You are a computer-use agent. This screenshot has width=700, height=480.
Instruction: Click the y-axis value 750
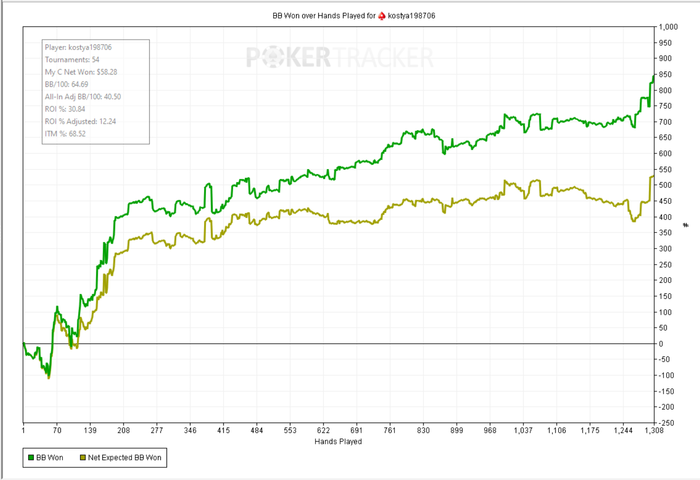point(665,106)
